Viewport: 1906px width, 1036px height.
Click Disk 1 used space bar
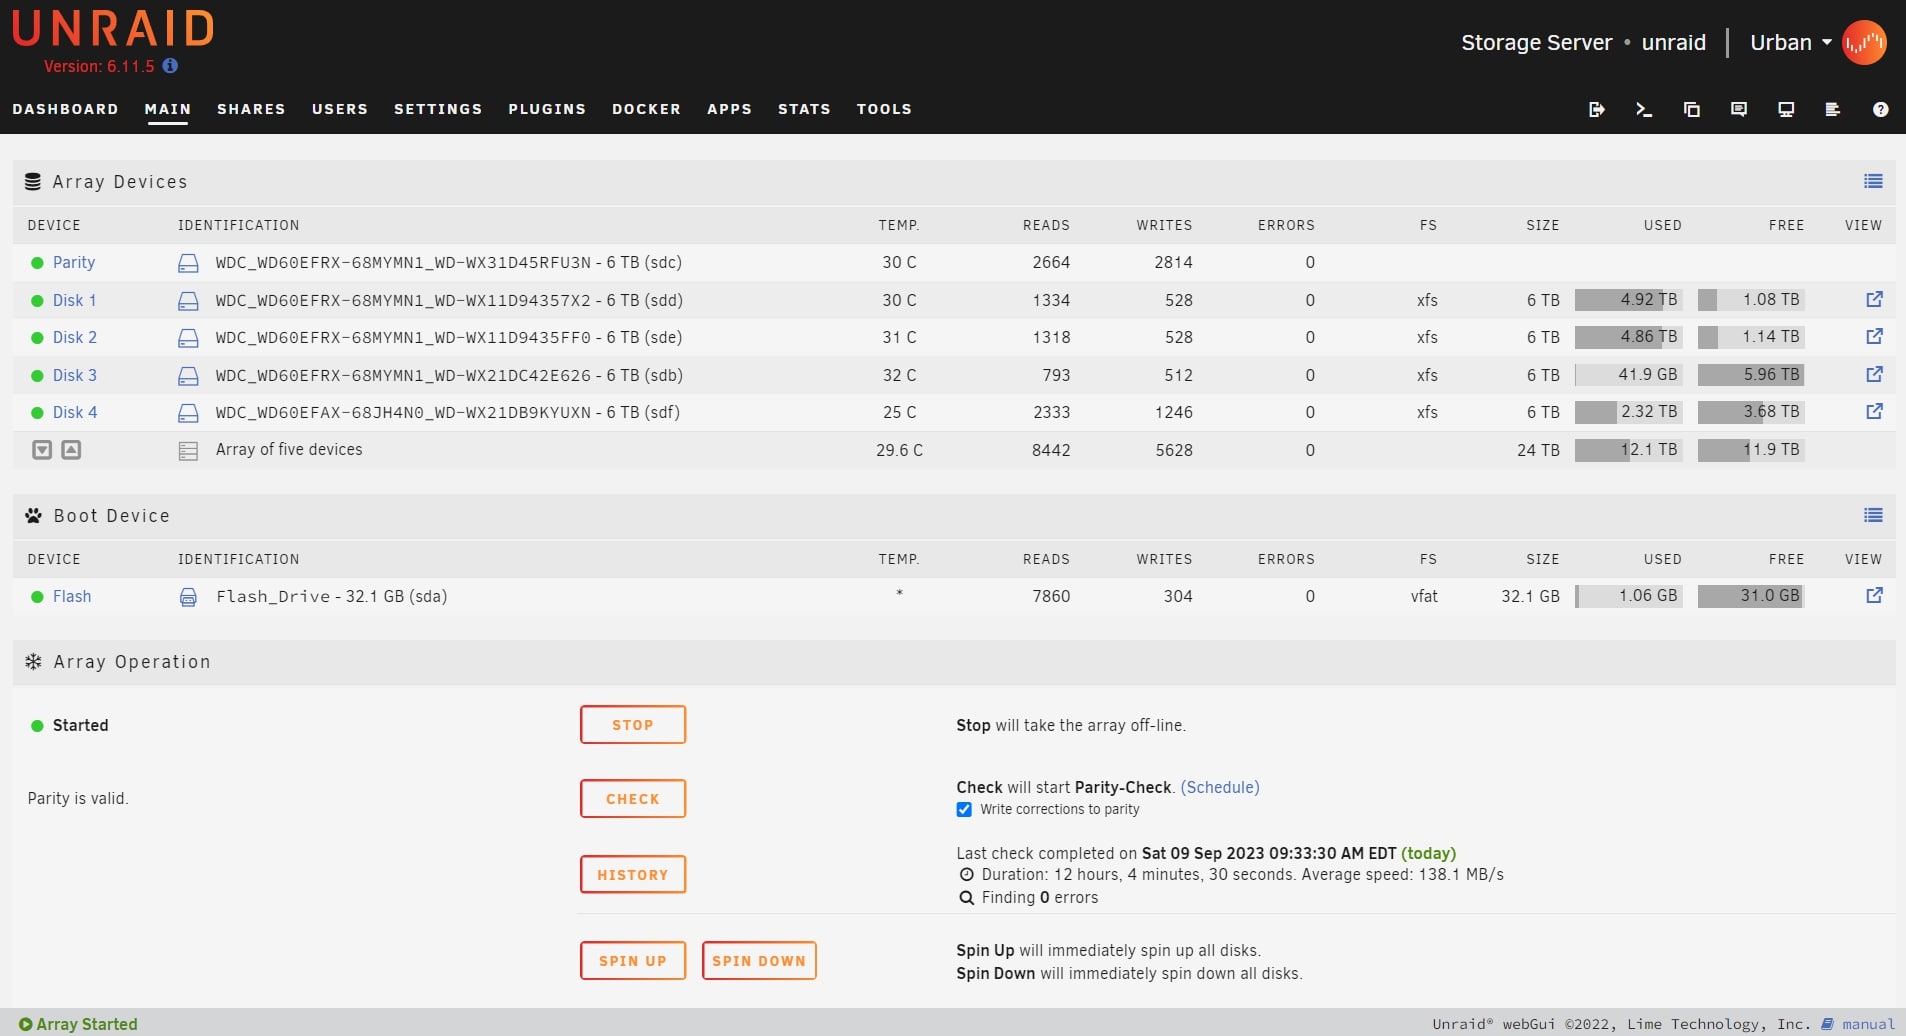click(1628, 300)
